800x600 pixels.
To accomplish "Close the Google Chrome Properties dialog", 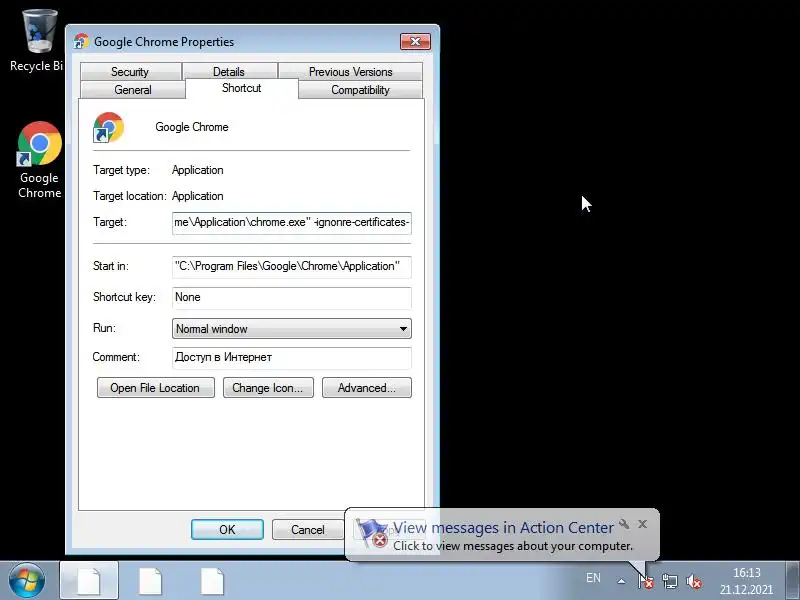I will click(415, 41).
